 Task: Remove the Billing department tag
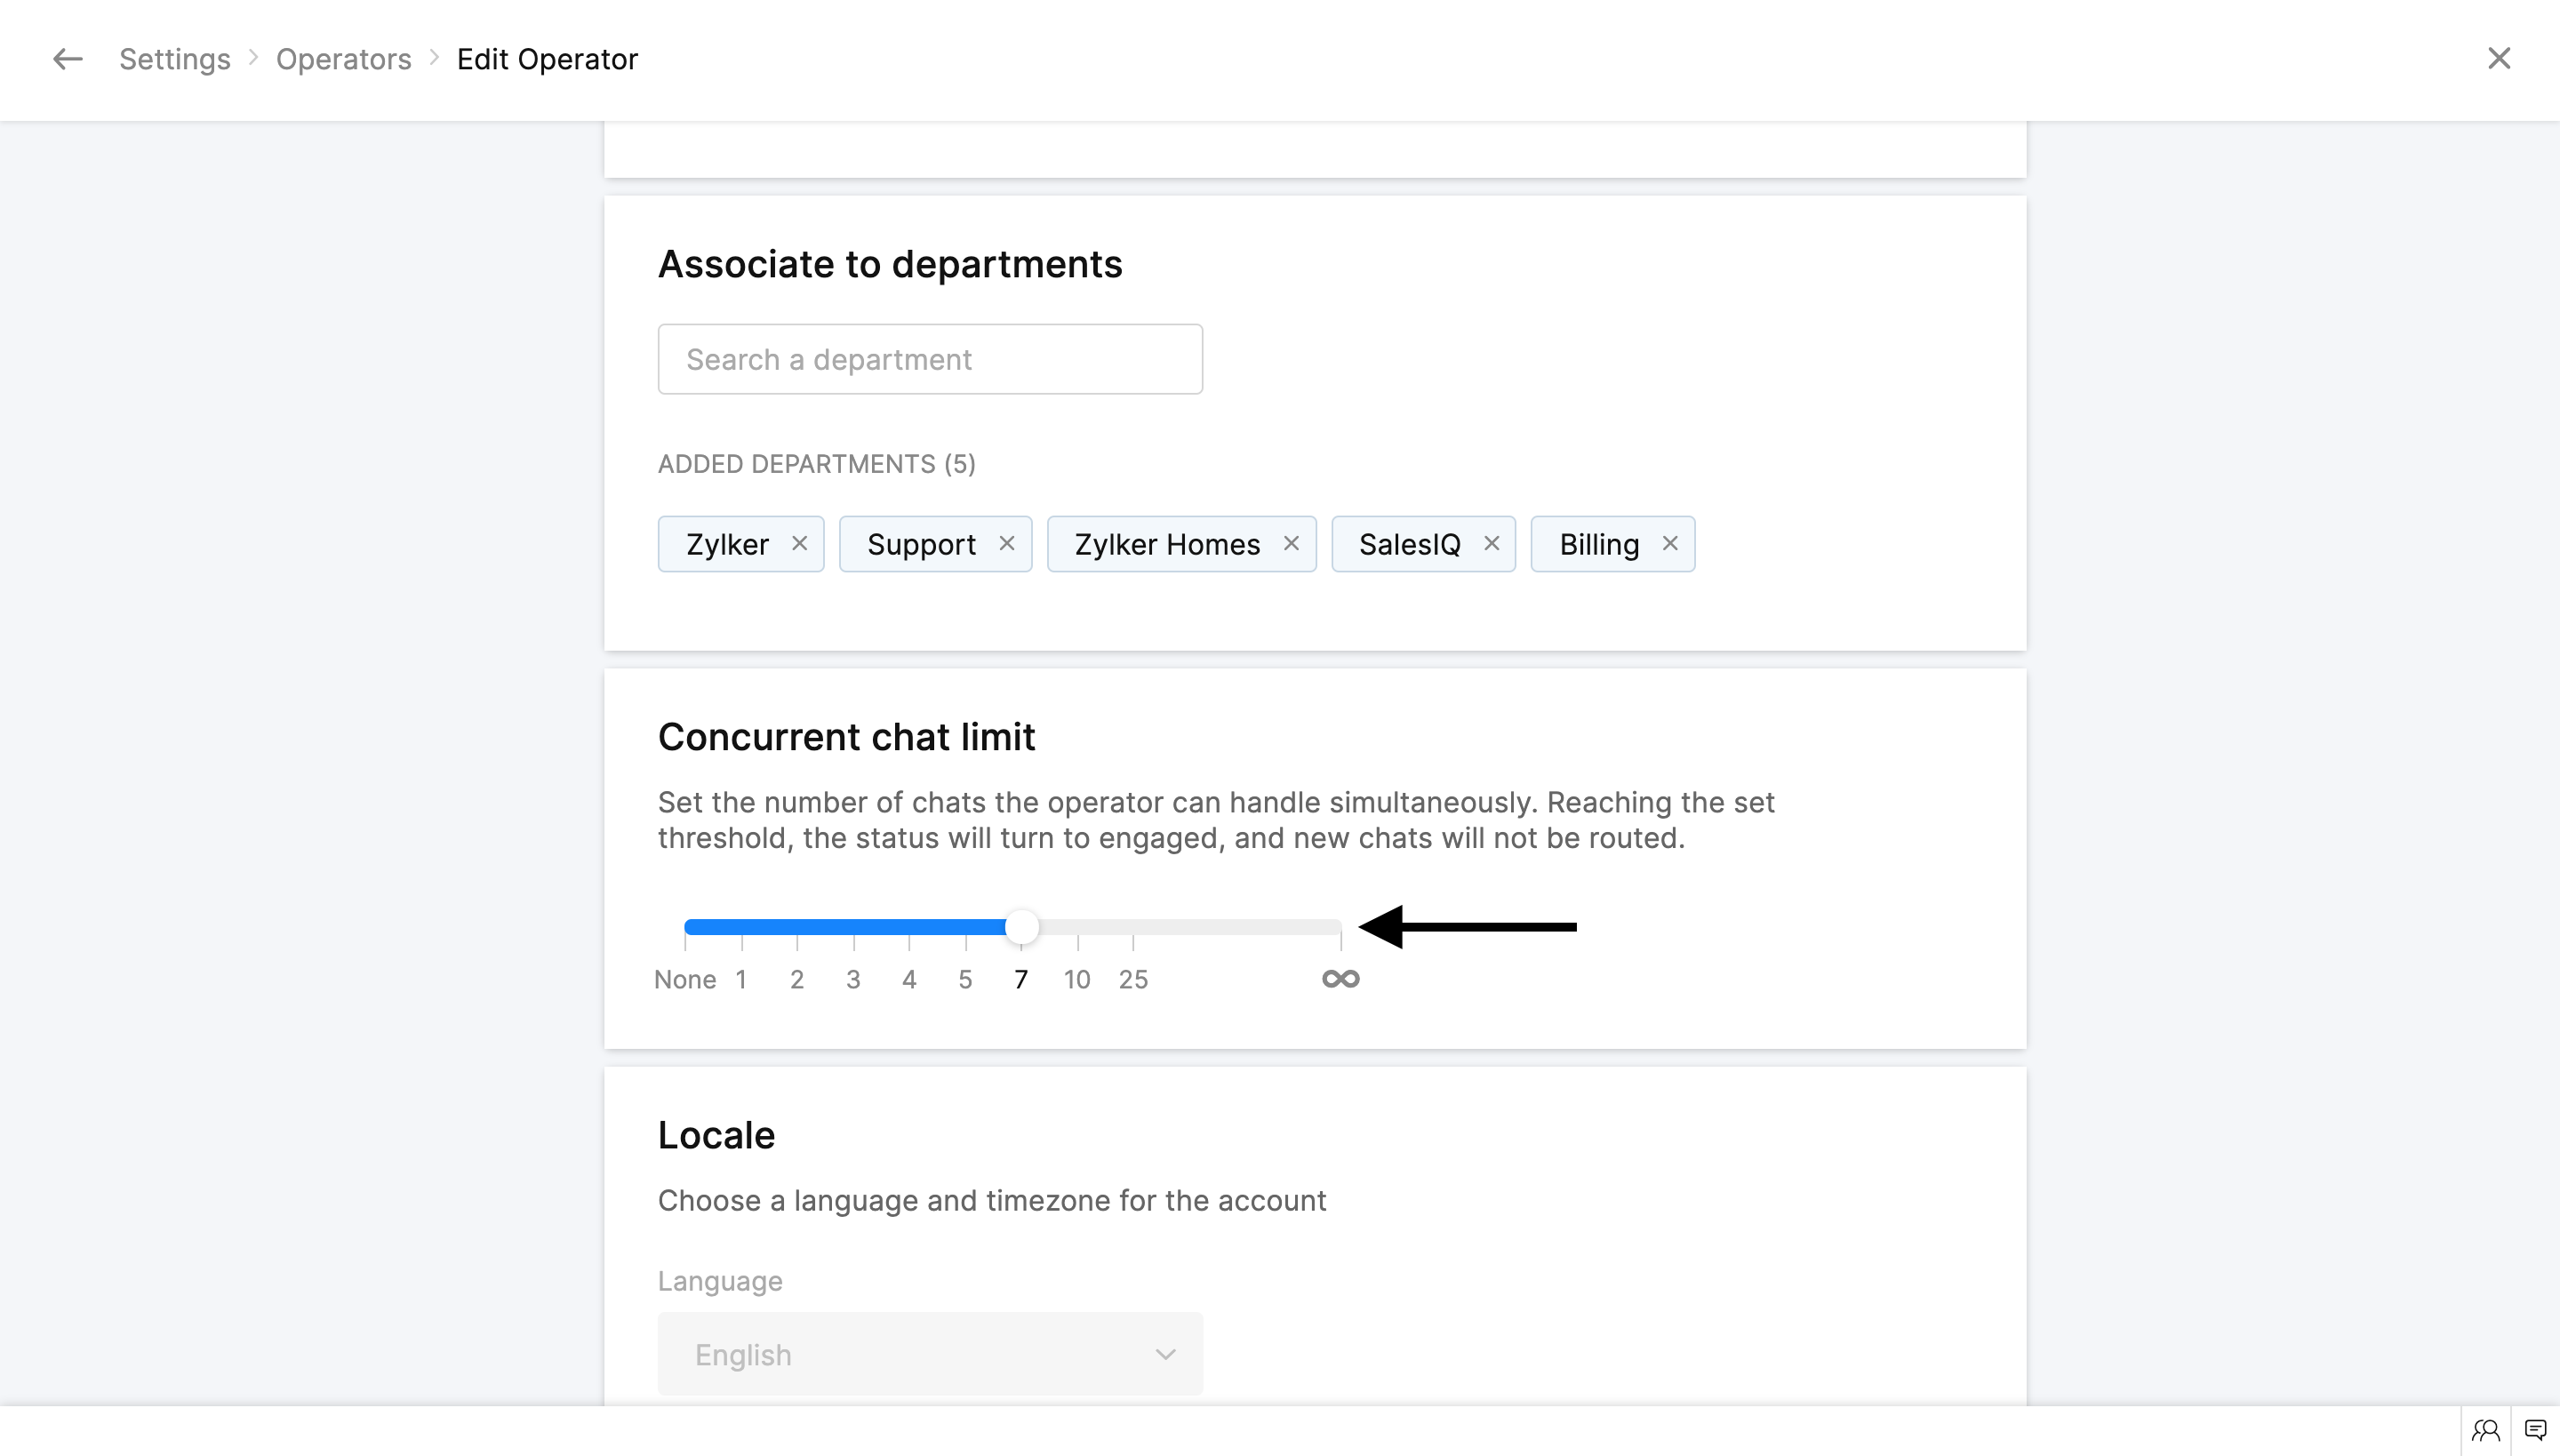[x=1670, y=543]
